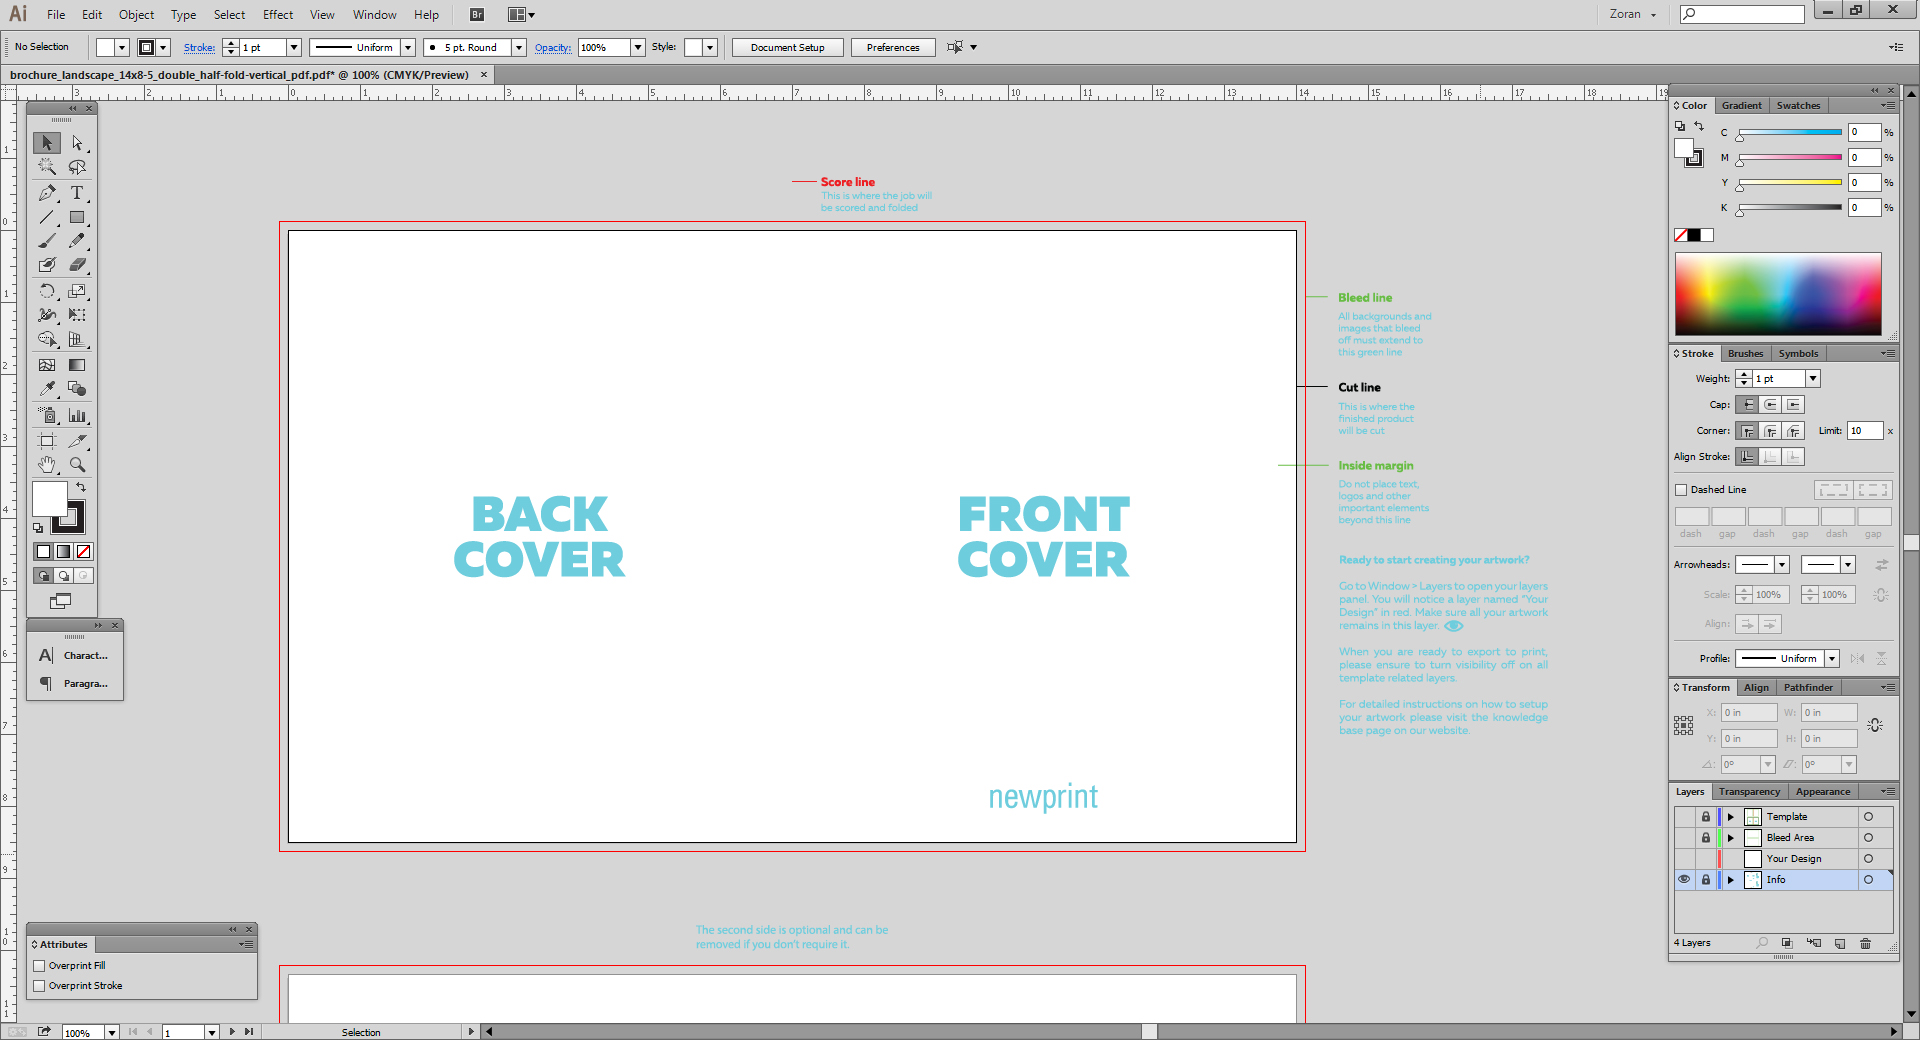Select the Eyedropper tool
This screenshot has height=1040, width=1920.
[x=46, y=389]
